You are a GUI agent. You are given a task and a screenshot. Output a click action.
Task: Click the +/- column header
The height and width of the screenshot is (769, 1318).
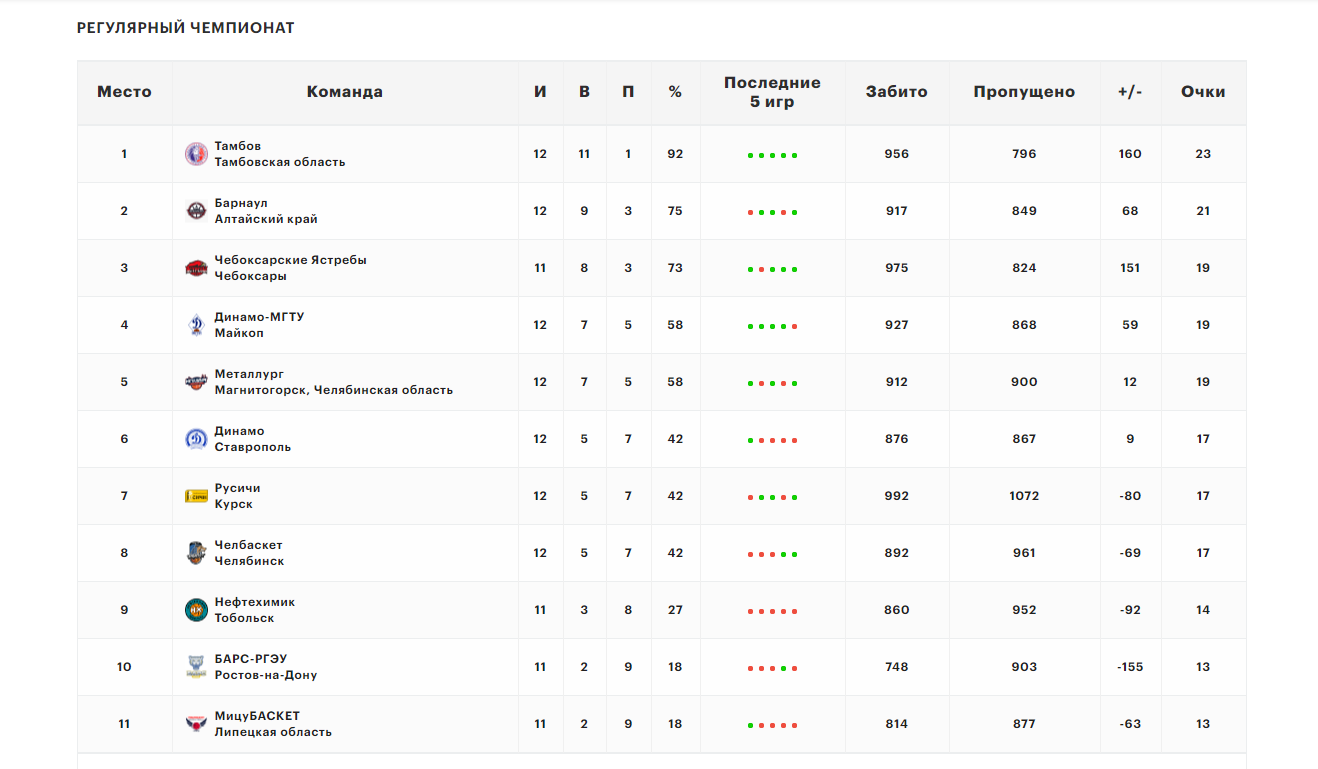[x=1130, y=92]
